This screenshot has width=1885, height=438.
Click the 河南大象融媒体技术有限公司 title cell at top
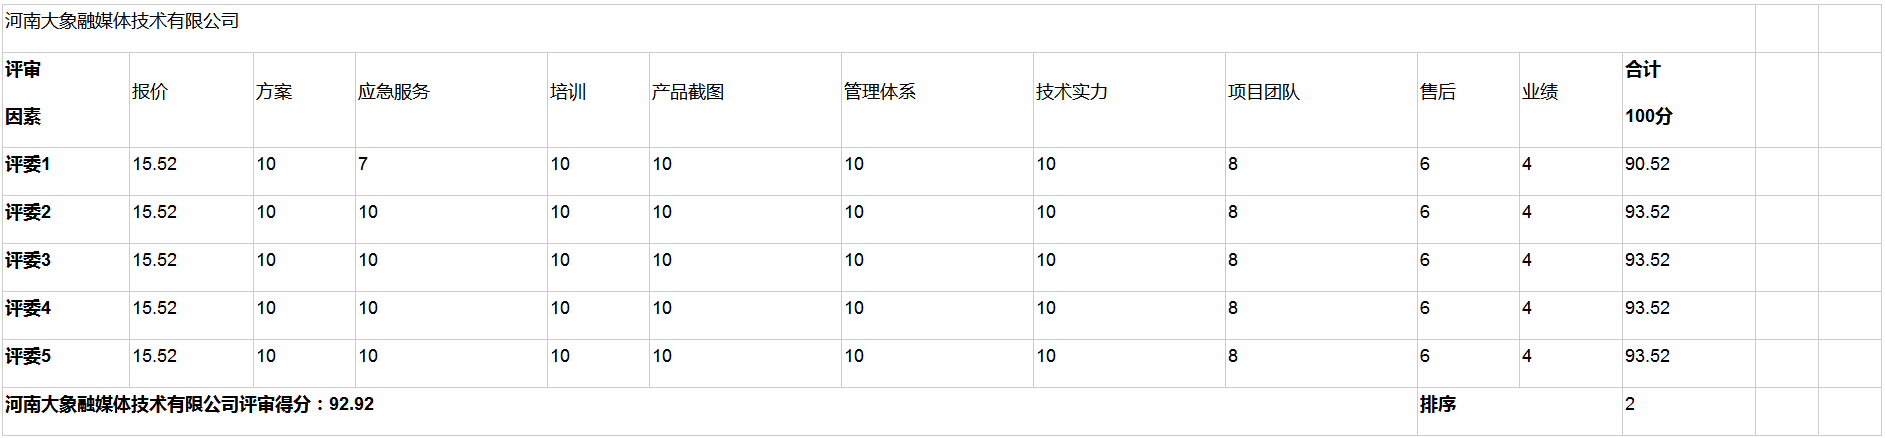click(122, 22)
